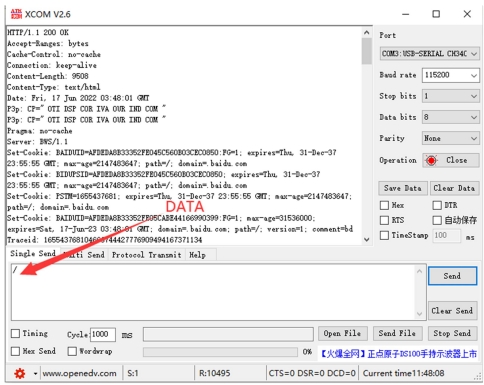Image resolution: width=484 pixels, height=385 pixels.
Task: Toggle the RTS checkbox
Action: [384, 220]
